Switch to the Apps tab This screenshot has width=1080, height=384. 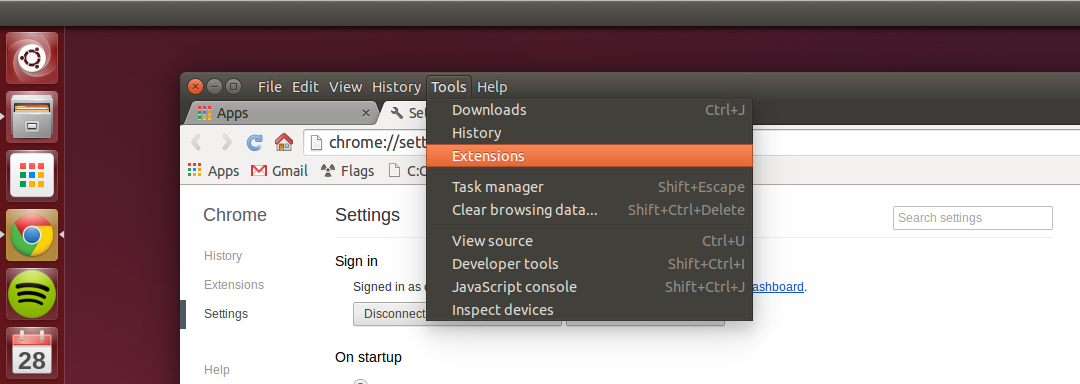click(276, 113)
